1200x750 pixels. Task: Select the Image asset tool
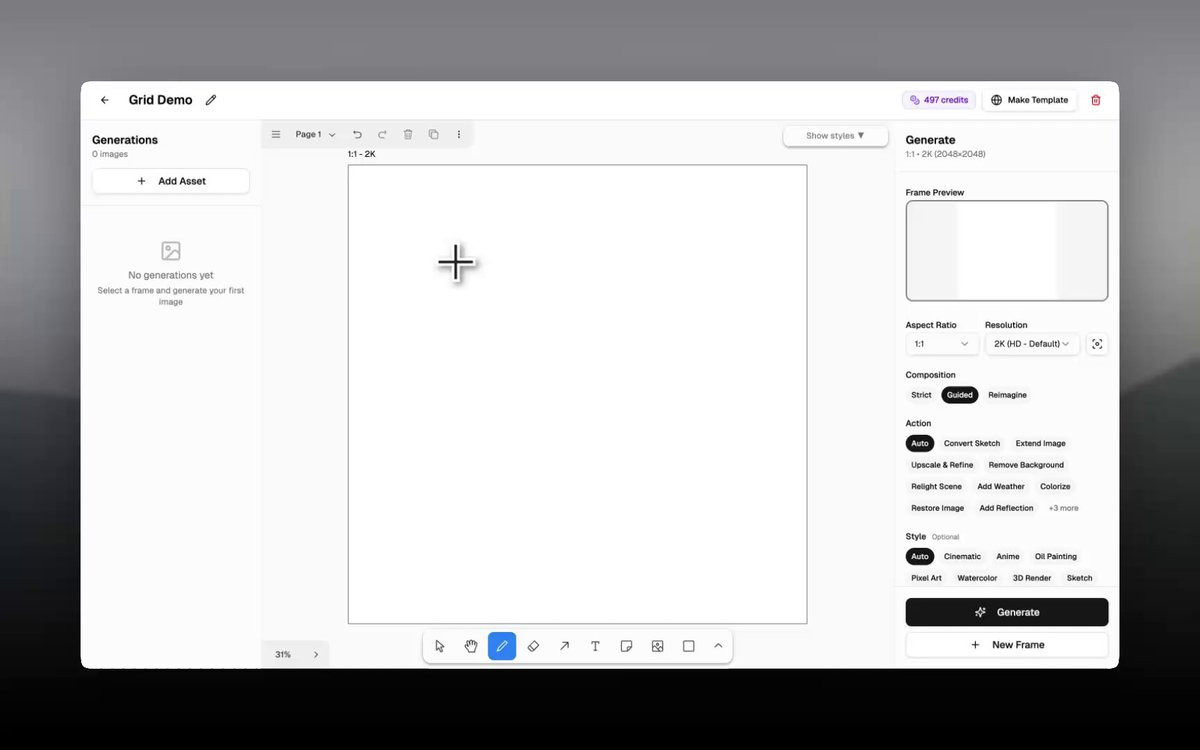click(x=657, y=646)
